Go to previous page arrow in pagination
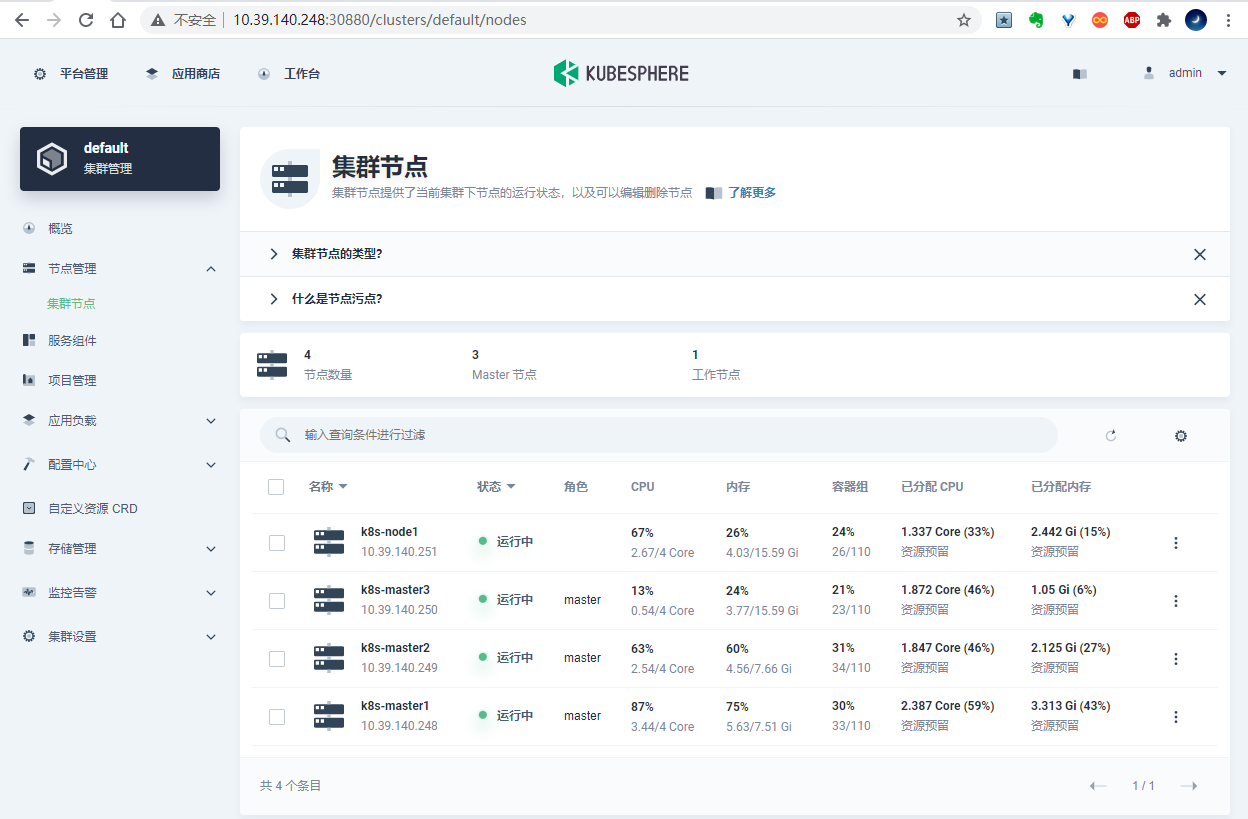This screenshot has height=819, width=1248. pyautogui.click(x=1098, y=786)
